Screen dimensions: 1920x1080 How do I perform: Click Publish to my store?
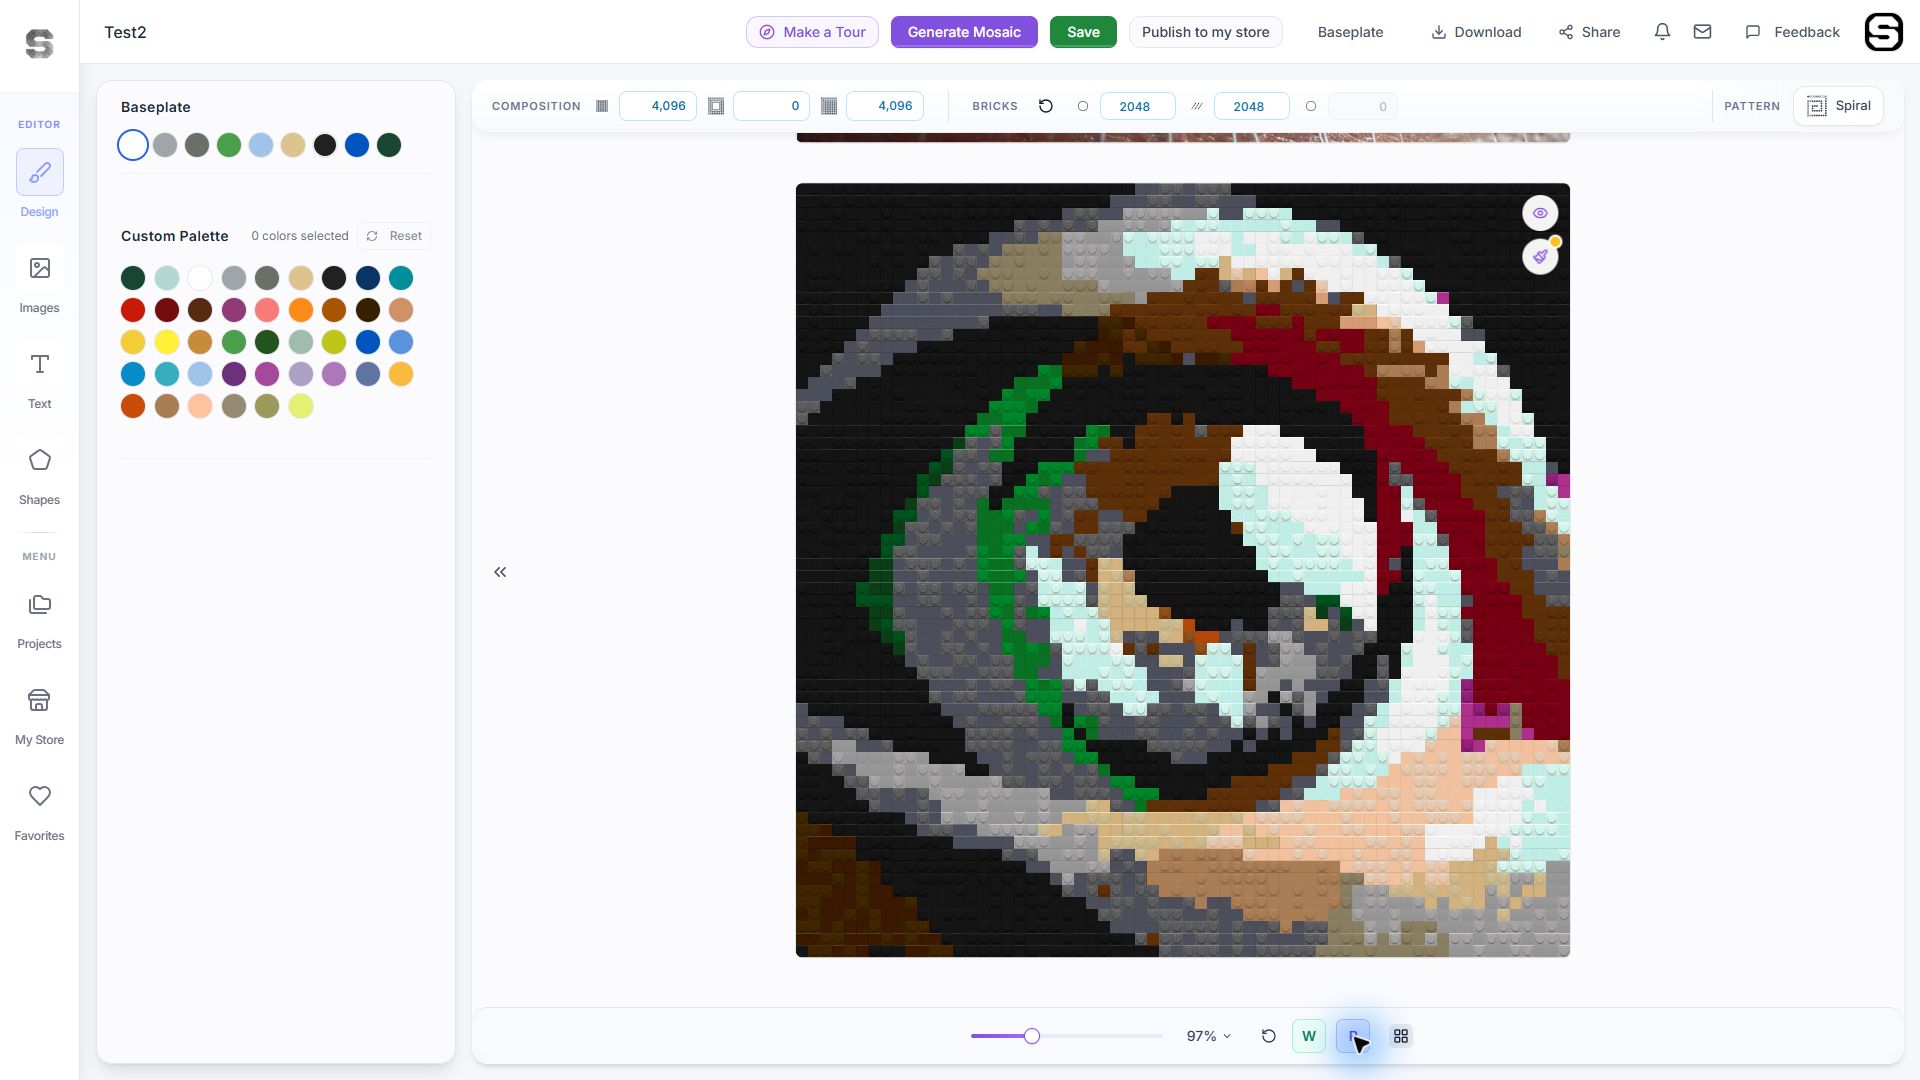click(x=1205, y=32)
